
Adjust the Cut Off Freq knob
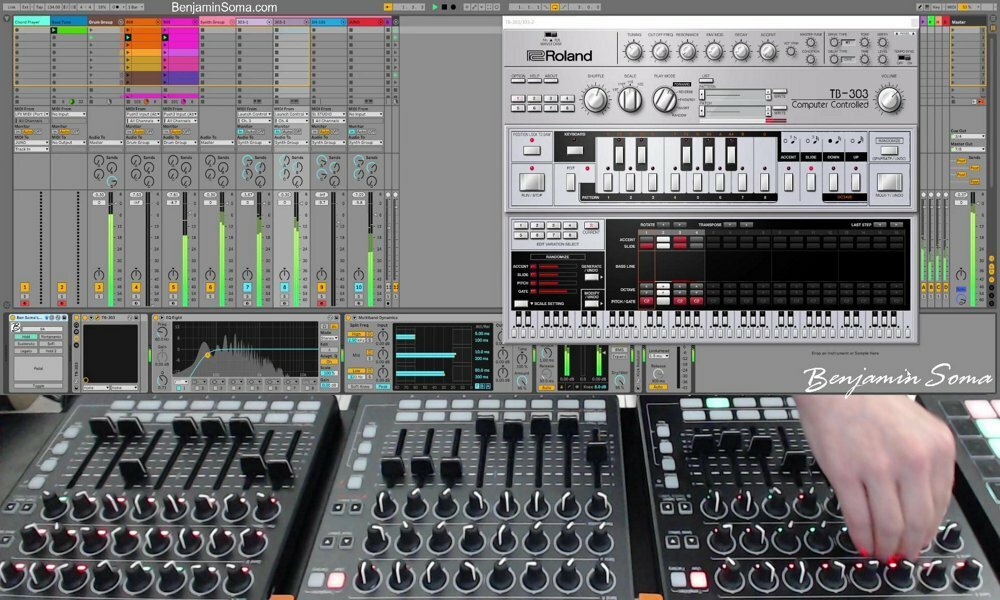[661, 52]
